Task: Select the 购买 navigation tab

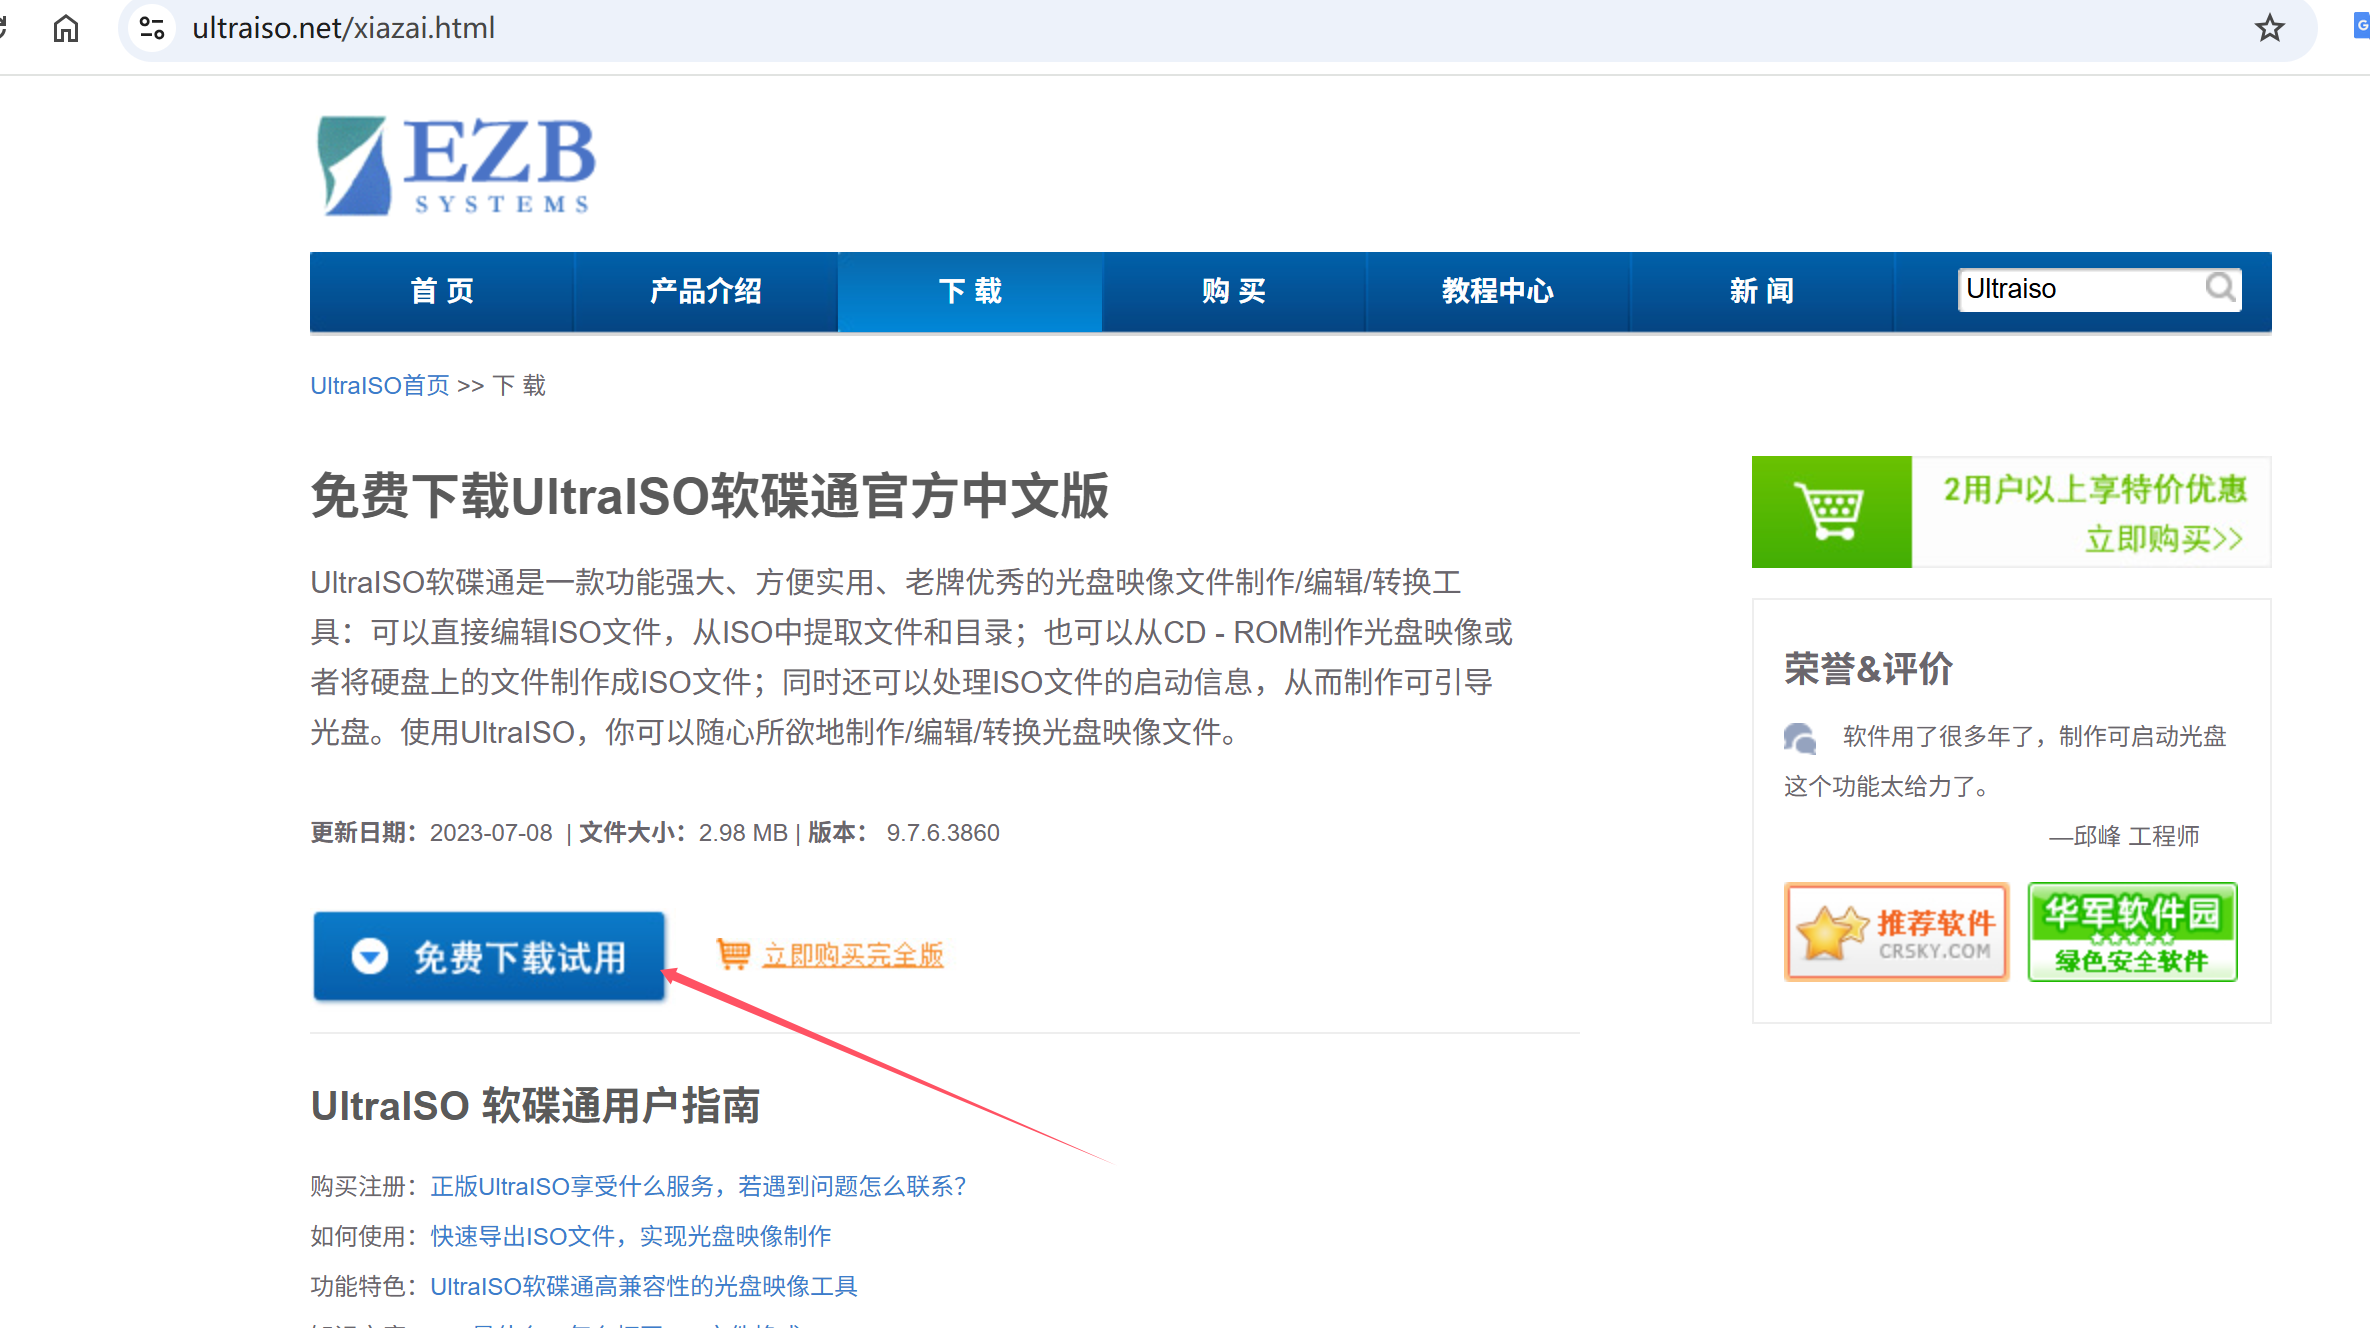Action: 1234,291
